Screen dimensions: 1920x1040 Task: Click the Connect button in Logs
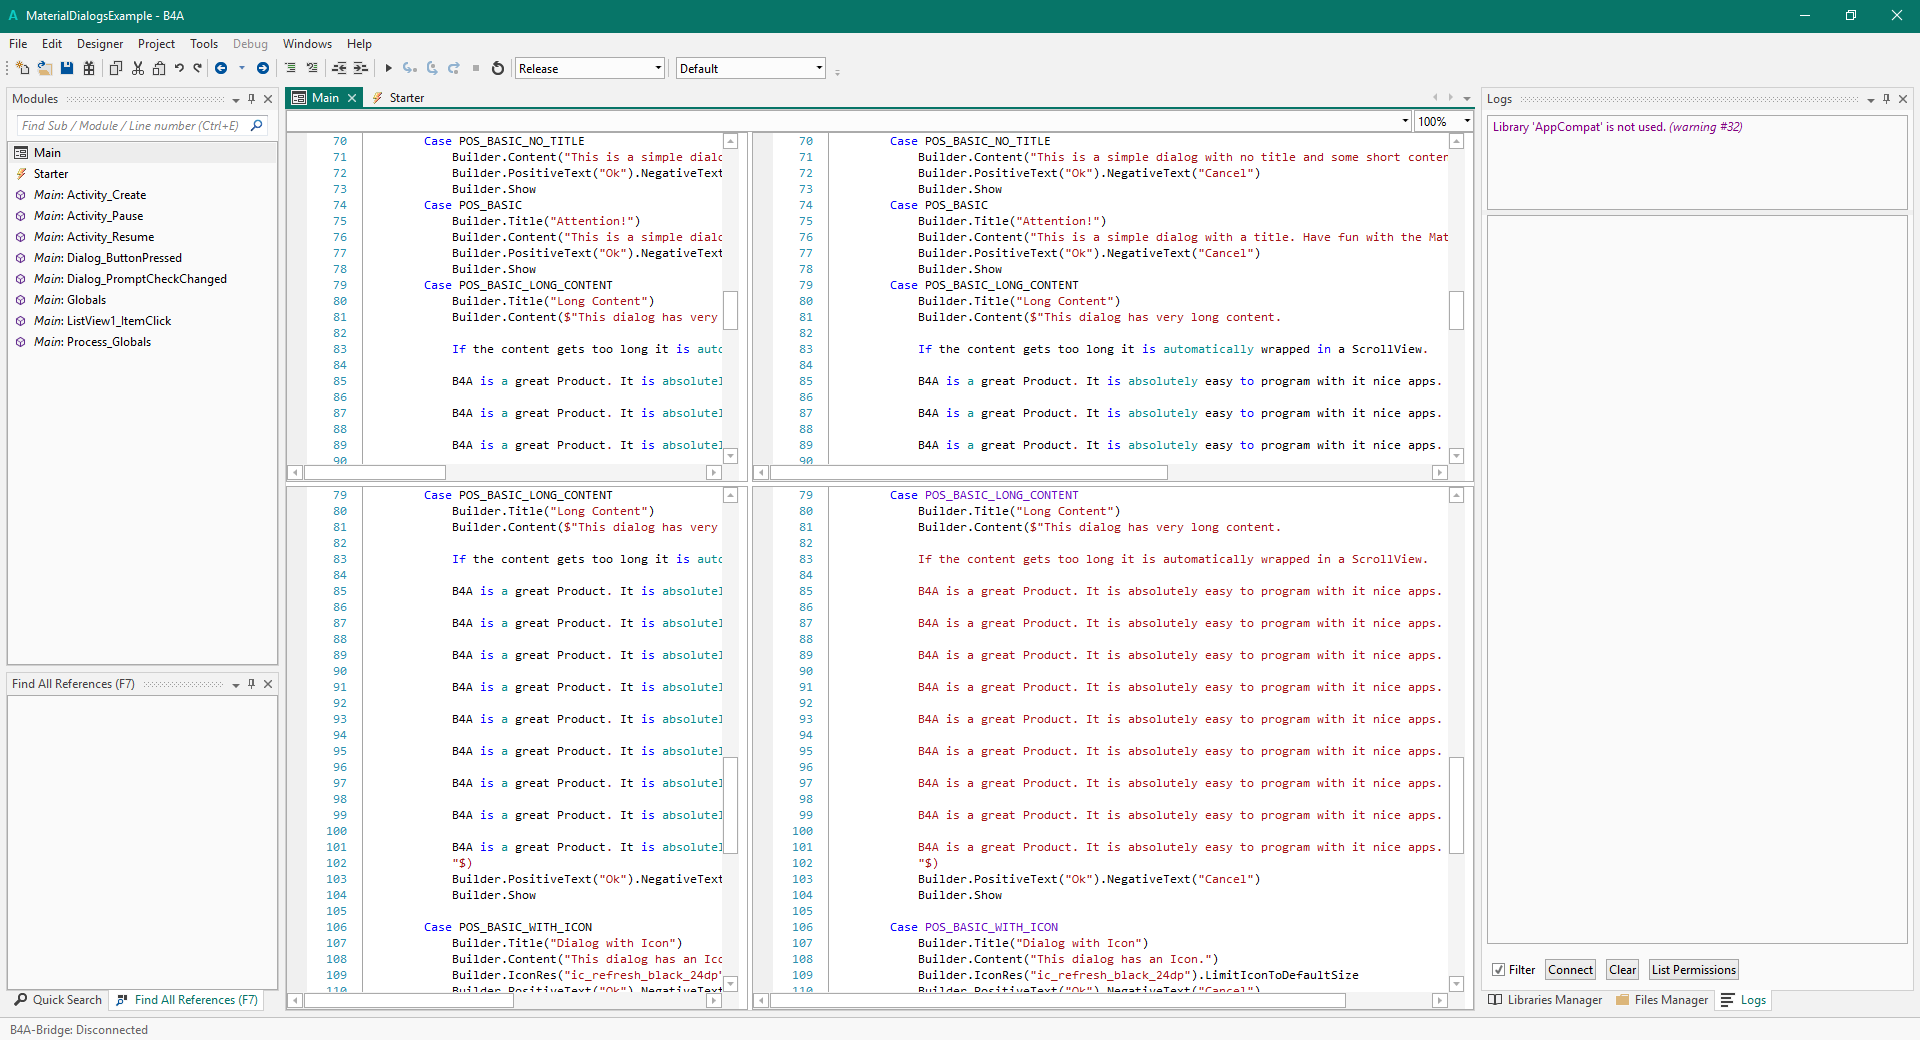tap(1570, 970)
